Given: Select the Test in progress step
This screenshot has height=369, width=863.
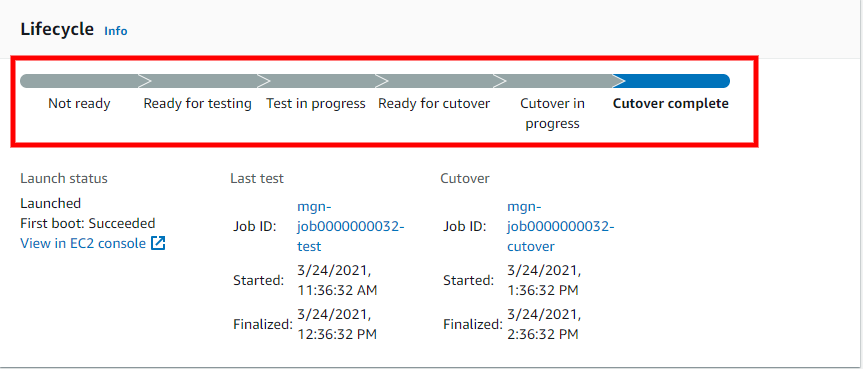Looking at the screenshot, I should [x=316, y=104].
